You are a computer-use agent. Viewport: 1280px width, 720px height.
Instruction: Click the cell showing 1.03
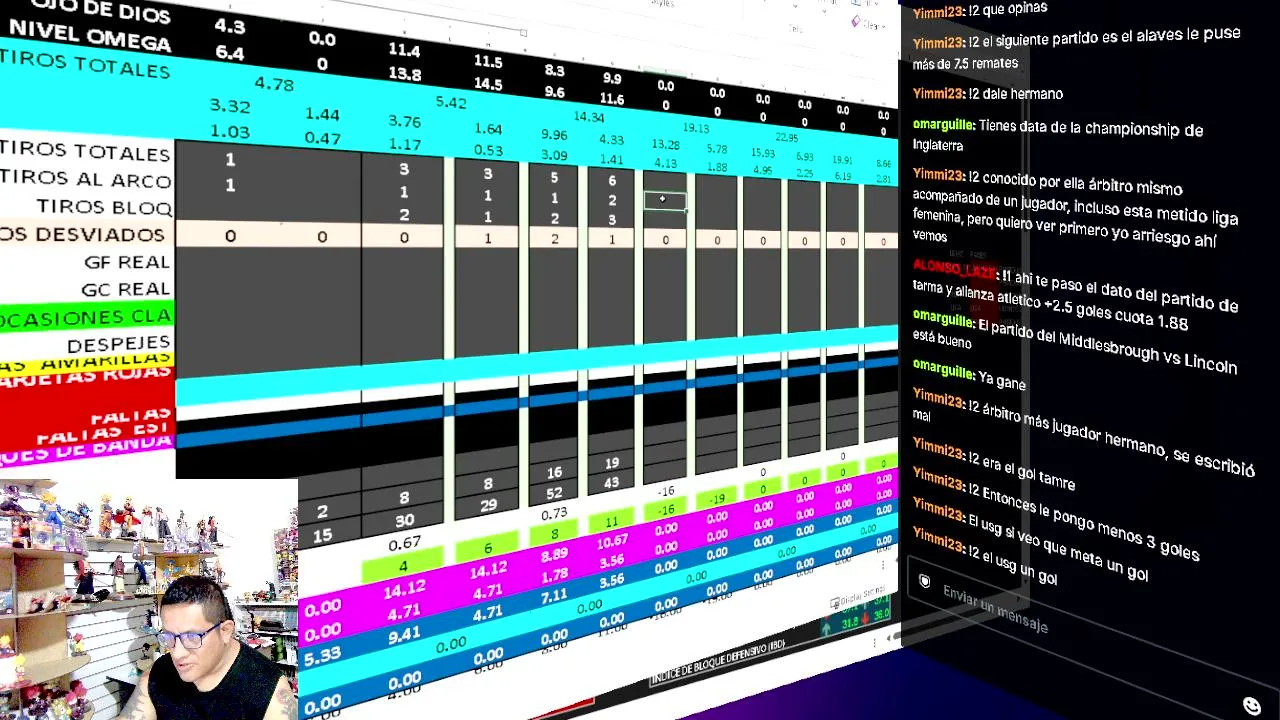[230, 131]
